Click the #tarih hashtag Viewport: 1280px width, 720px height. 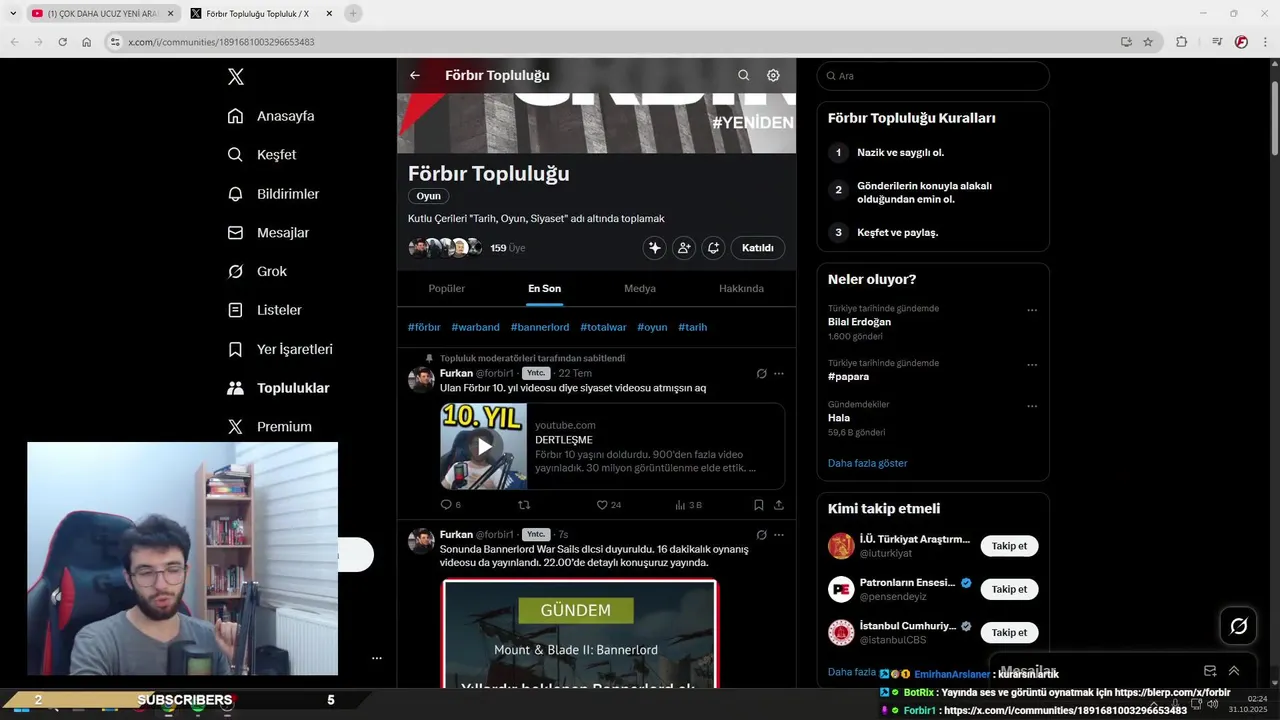click(x=692, y=327)
